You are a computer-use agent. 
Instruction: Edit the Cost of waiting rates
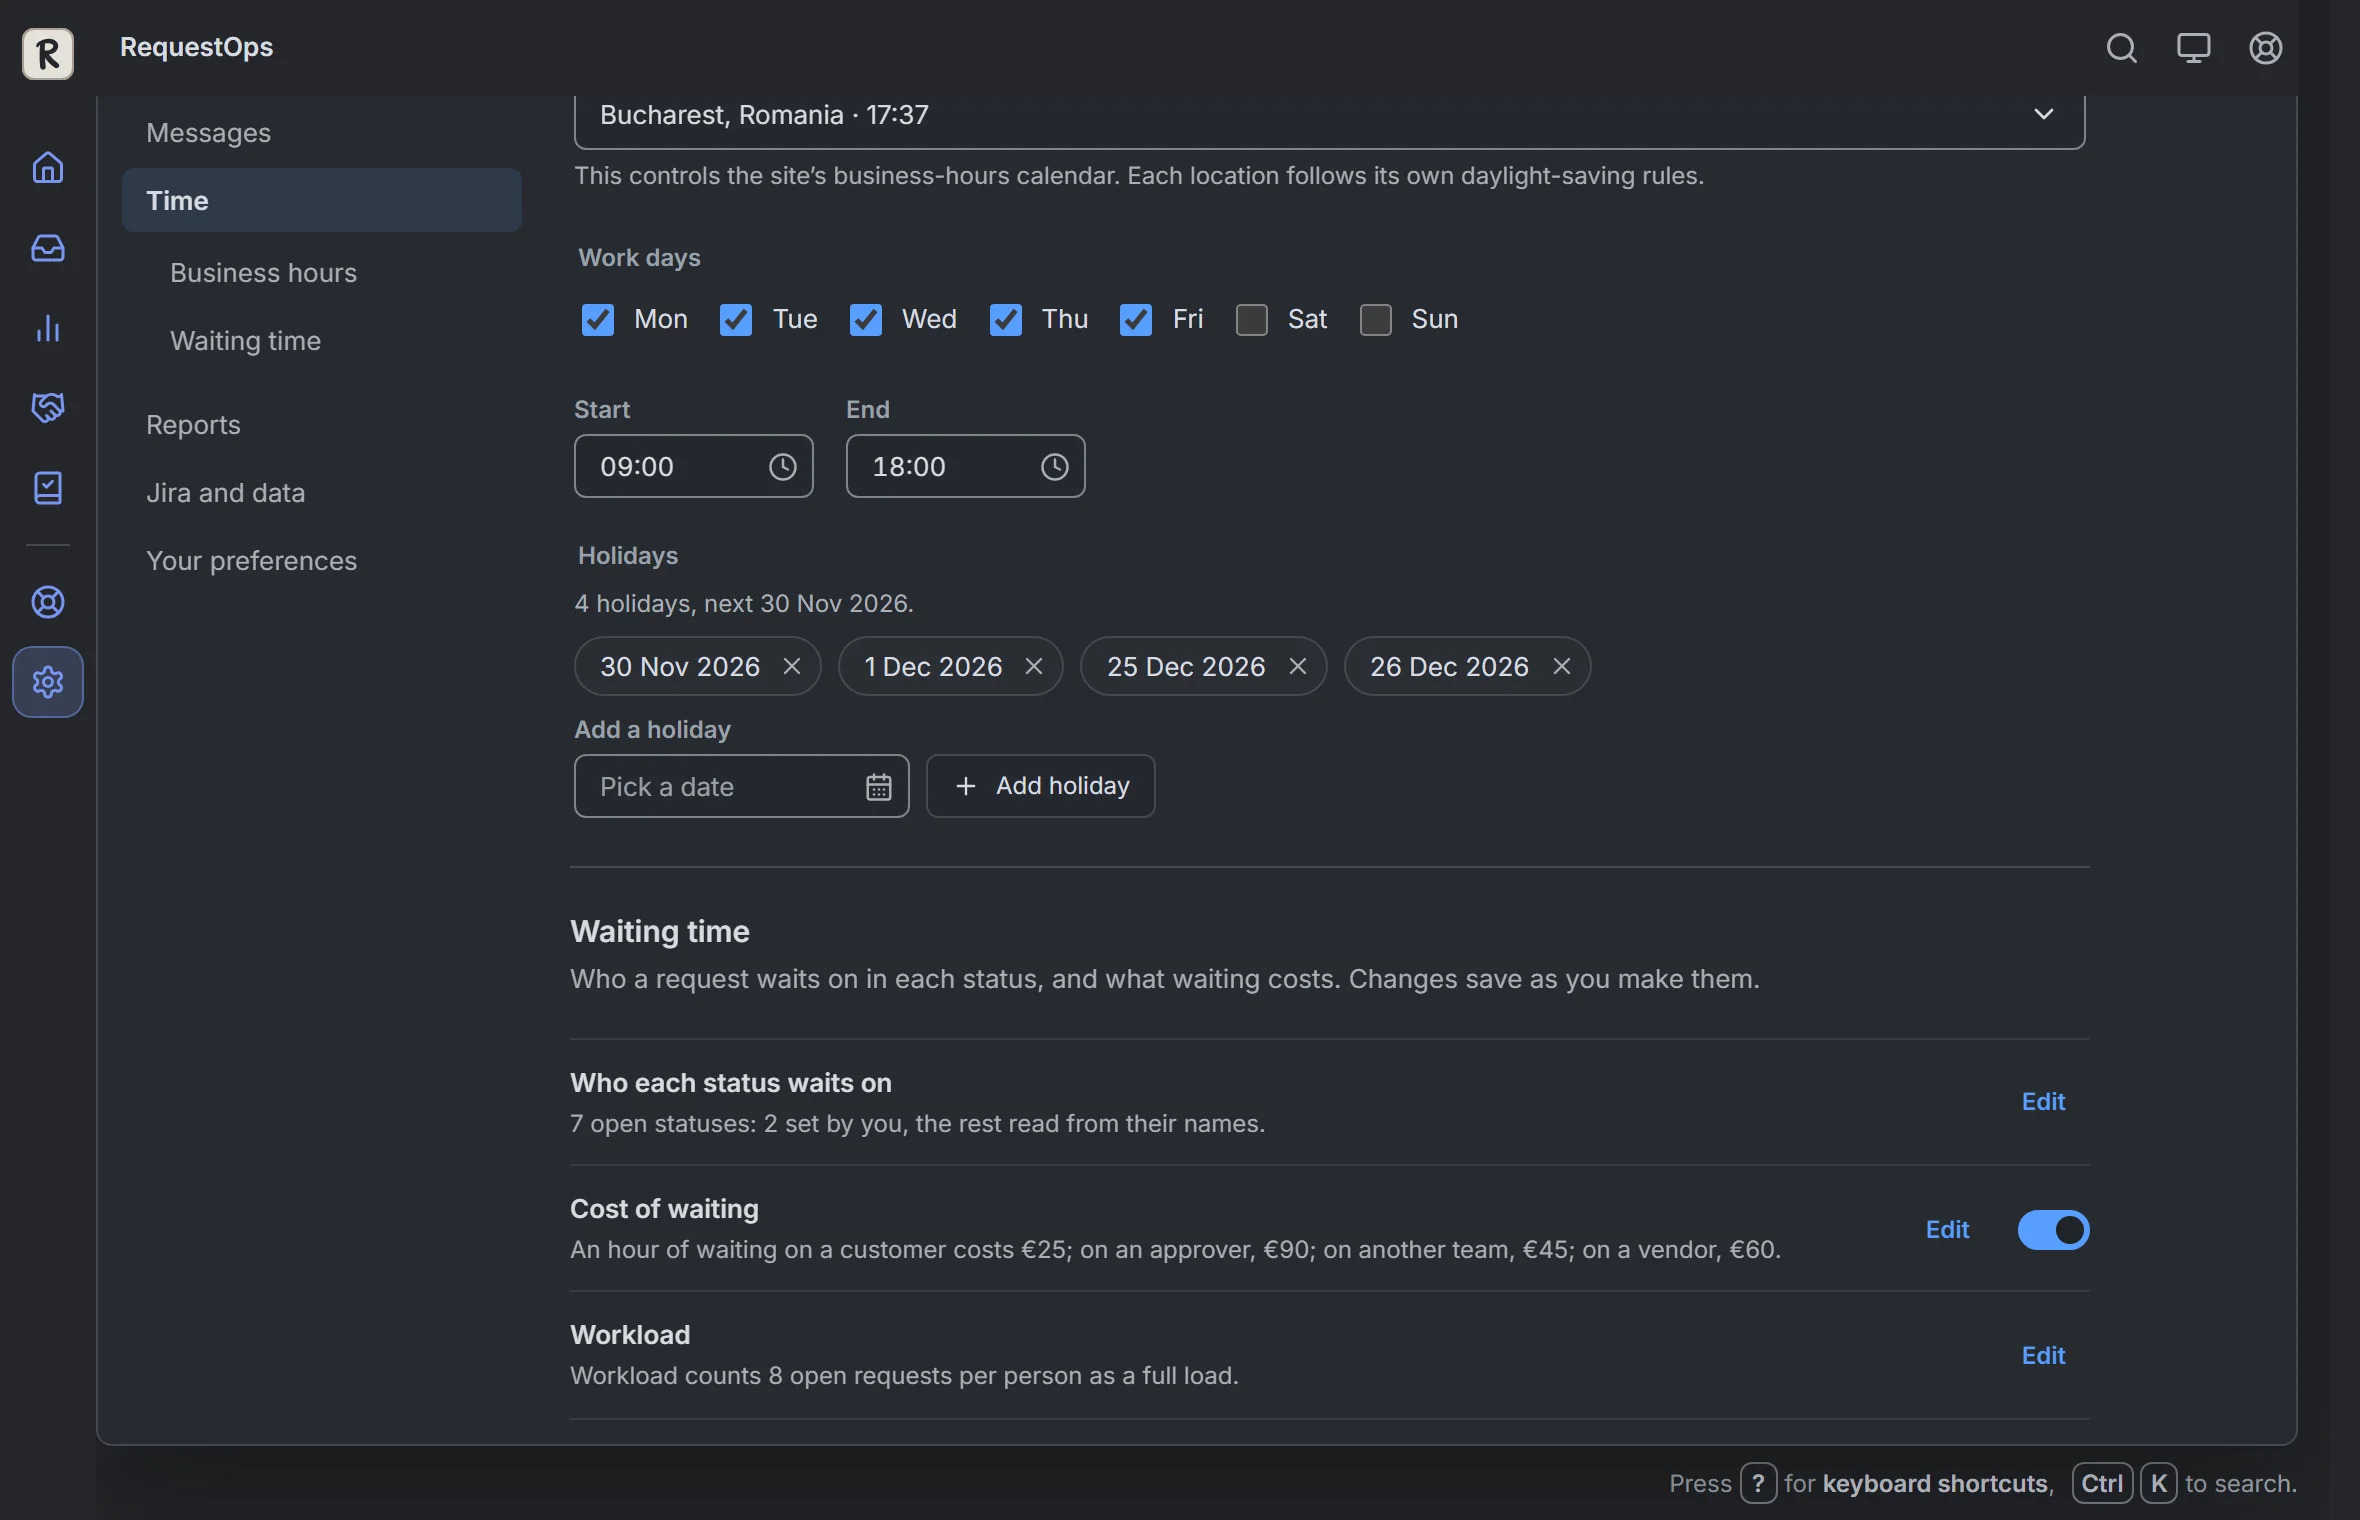tap(1947, 1230)
